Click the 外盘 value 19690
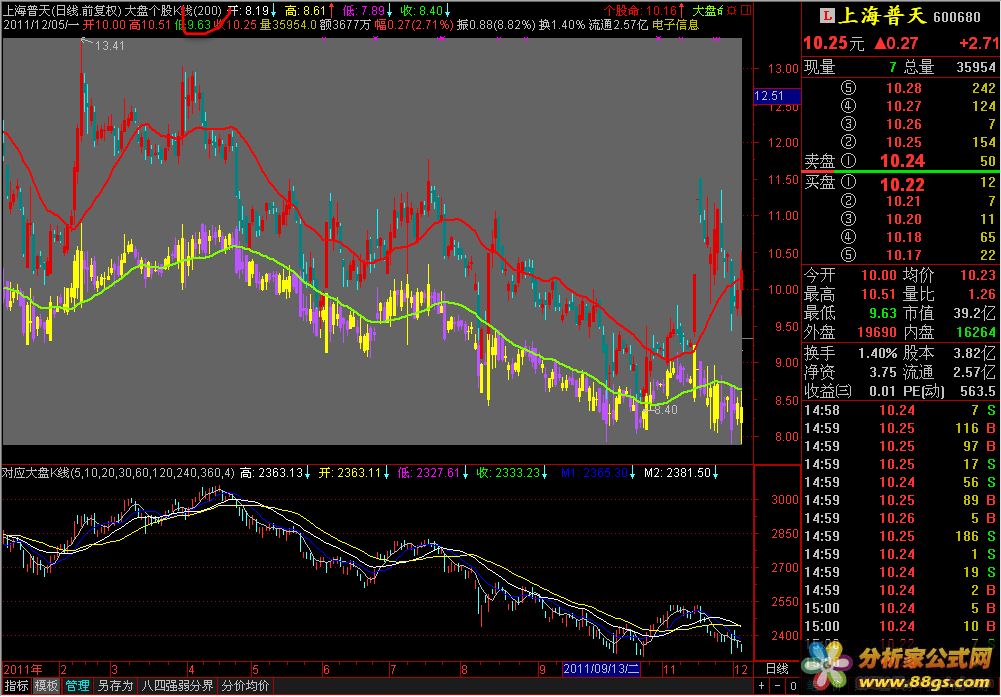This screenshot has height=697, width=1001. pos(877,333)
